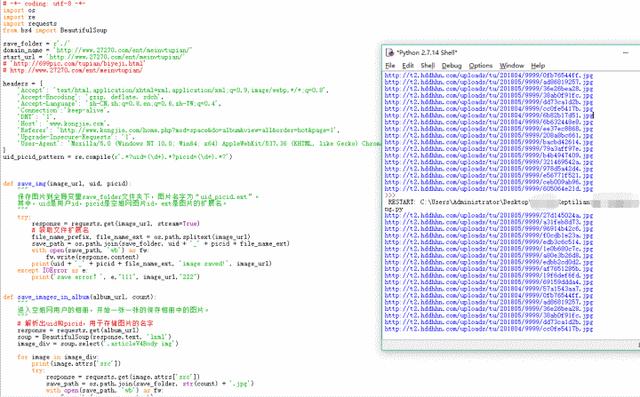
Task: Click the shell output URL ending ee37ec8868.jpg
Action: click(489, 129)
